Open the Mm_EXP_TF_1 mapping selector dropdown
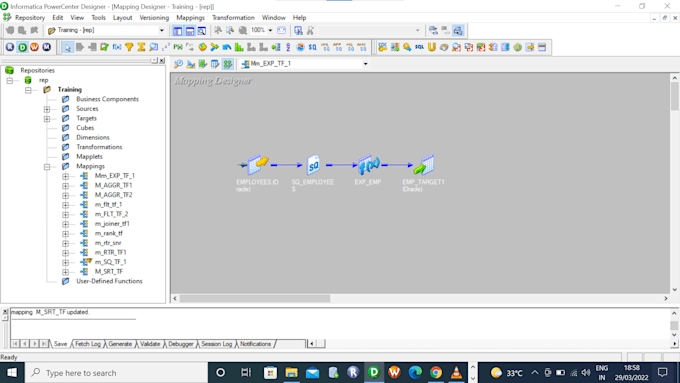Viewport: 680px width, 383px height. pyautogui.click(x=366, y=64)
